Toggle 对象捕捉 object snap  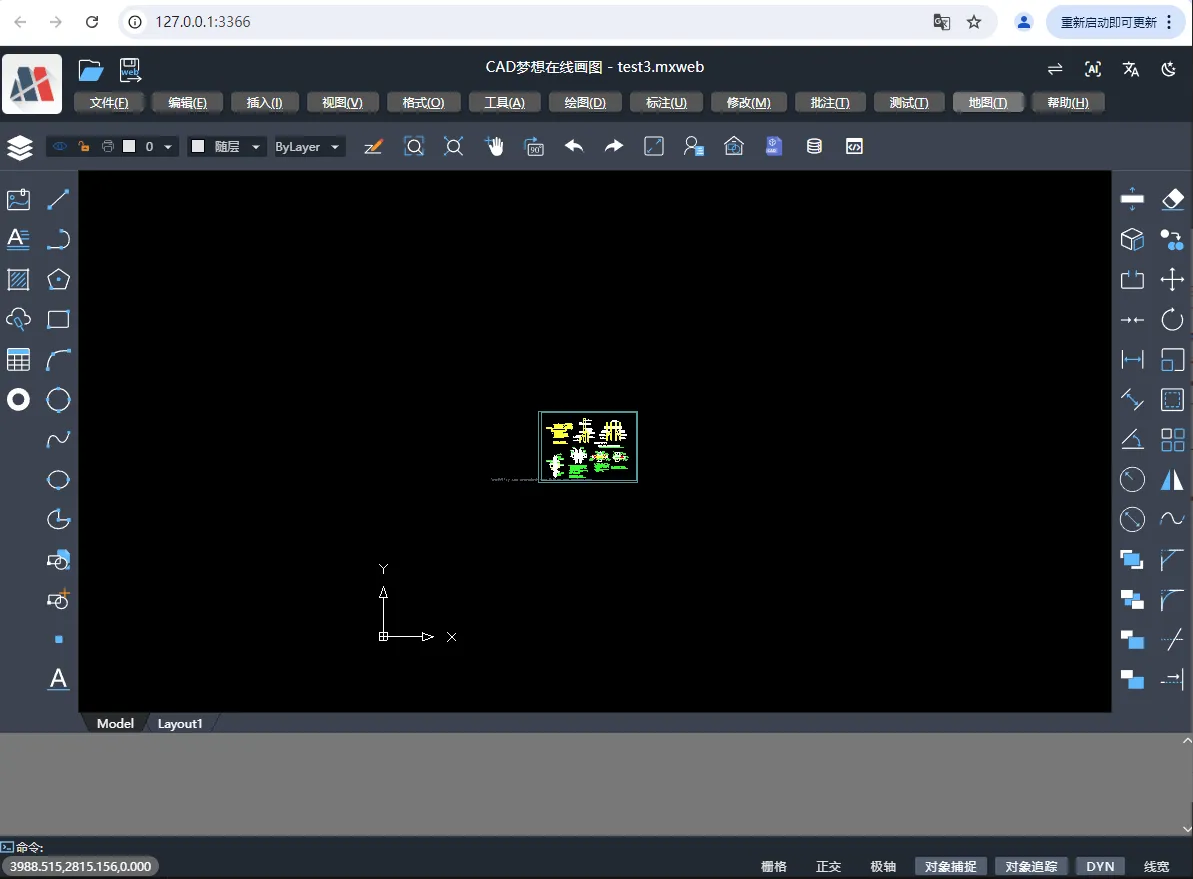pyautogui.click(x=950, y=866)
